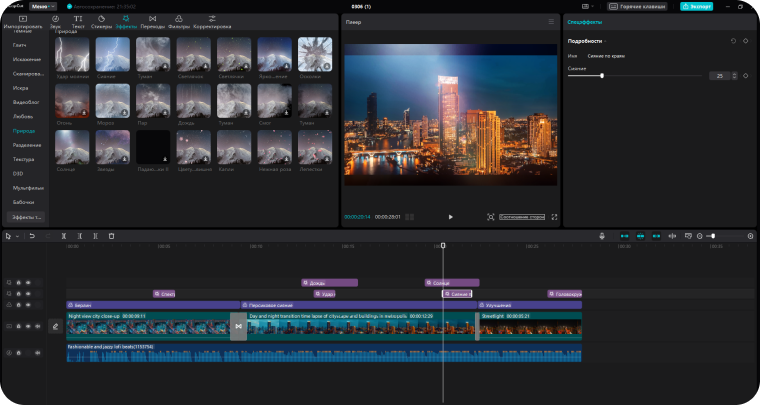Enter fullscreen preview in the player
Screen dimensions: 760x405
(x=554, y=216)
